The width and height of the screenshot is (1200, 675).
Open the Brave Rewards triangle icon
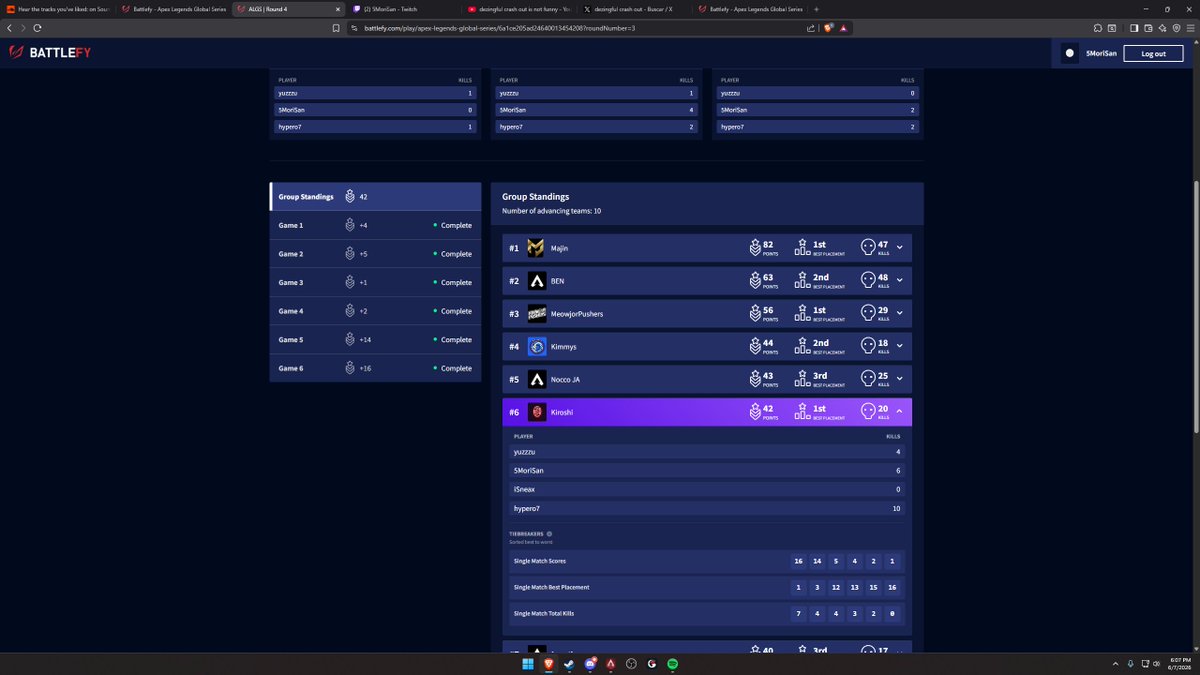844,28
